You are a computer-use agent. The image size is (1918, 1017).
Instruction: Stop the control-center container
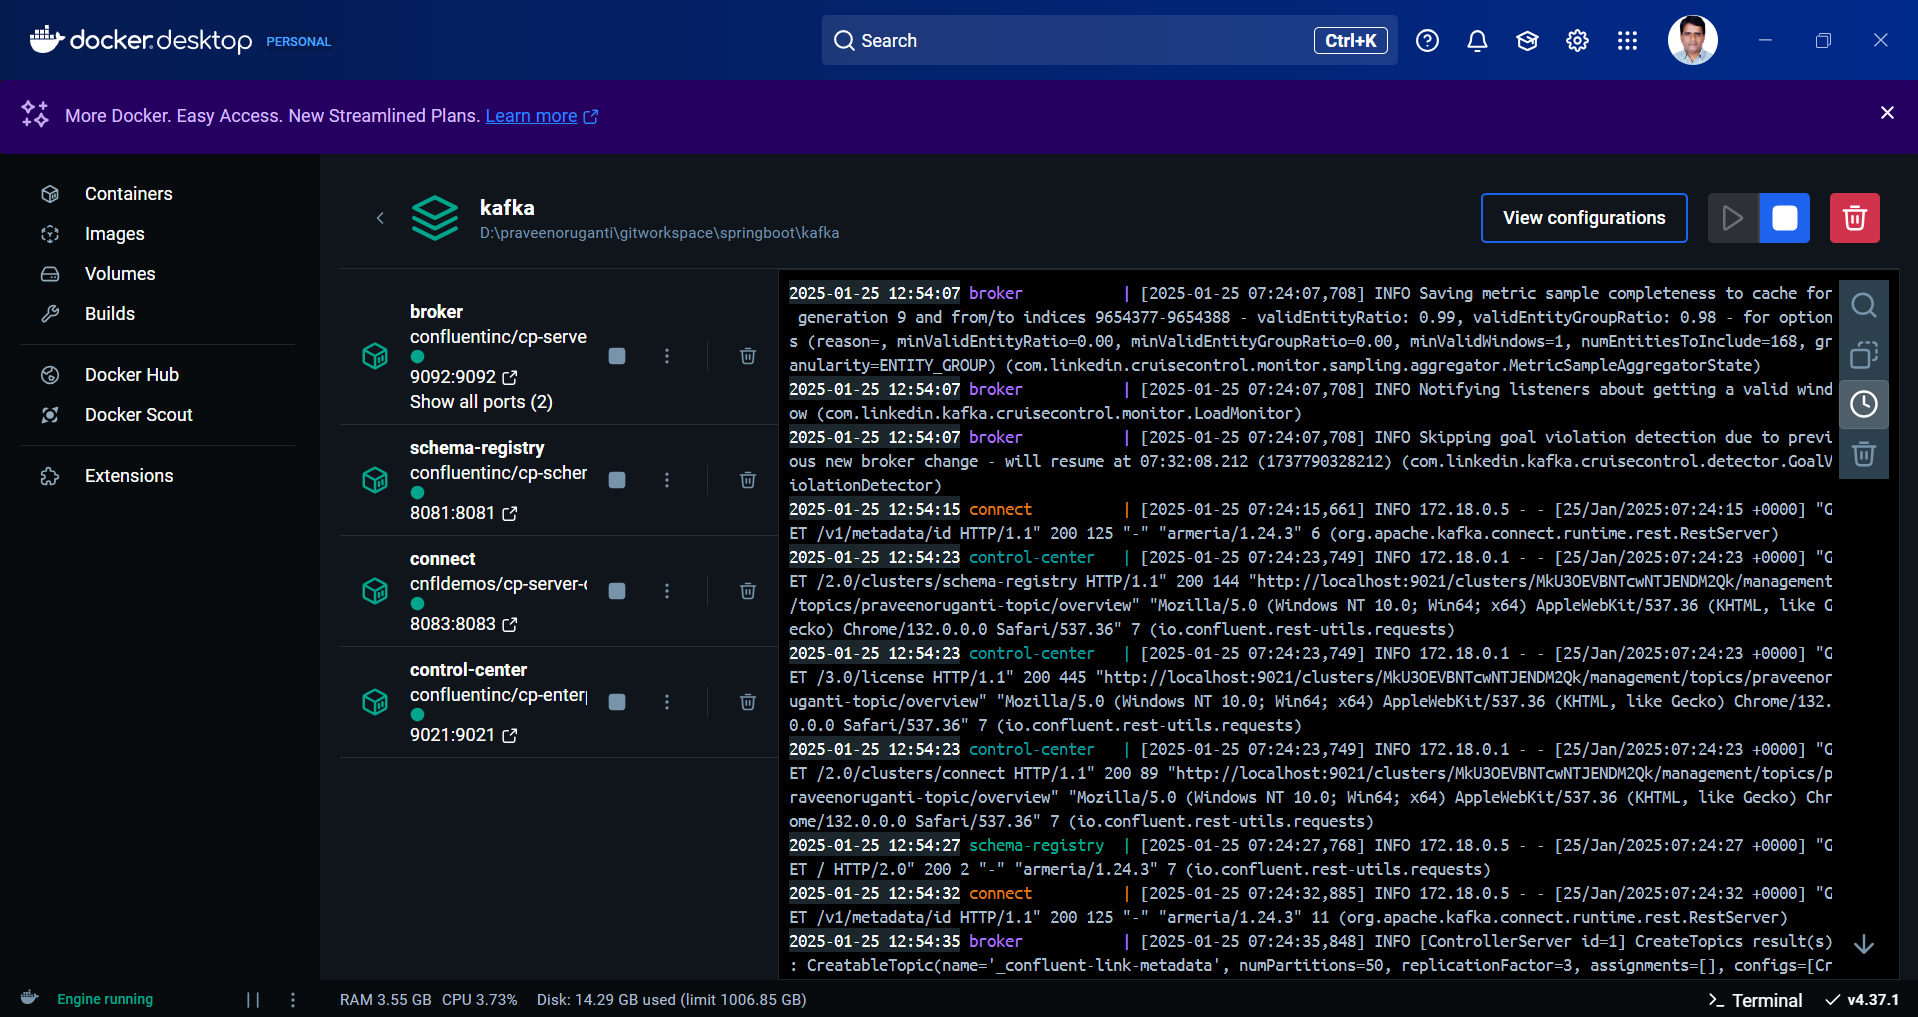click(617, 702)
